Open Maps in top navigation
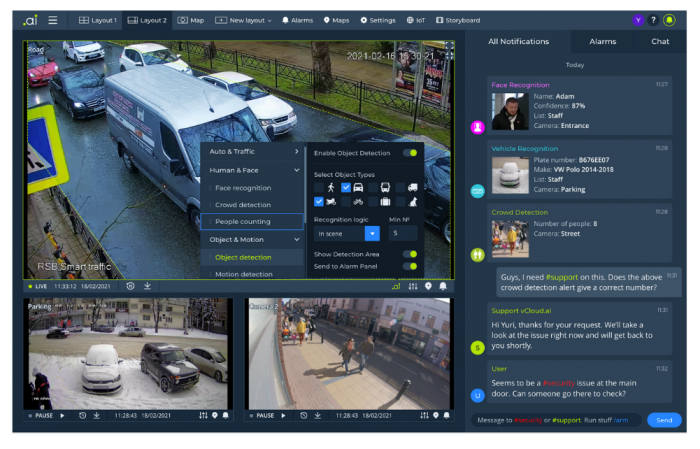 click(336, 21)
